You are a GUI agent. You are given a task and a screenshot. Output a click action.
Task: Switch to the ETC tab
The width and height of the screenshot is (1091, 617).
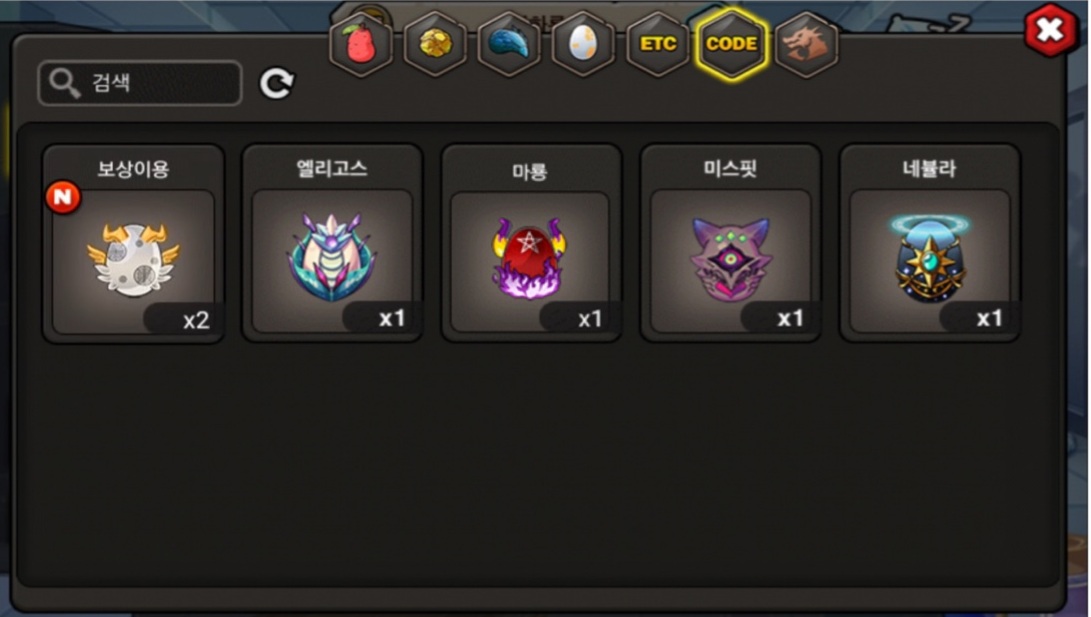(658, 45)
